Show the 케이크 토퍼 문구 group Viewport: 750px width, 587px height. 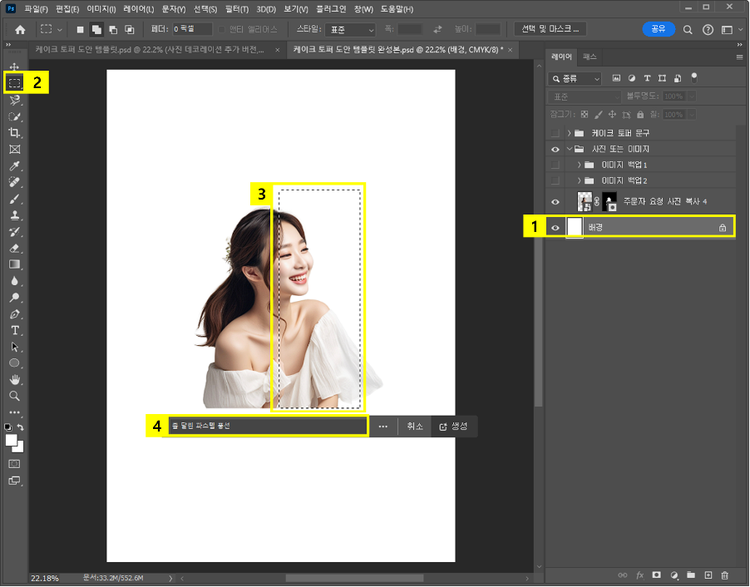pos(556,133)
